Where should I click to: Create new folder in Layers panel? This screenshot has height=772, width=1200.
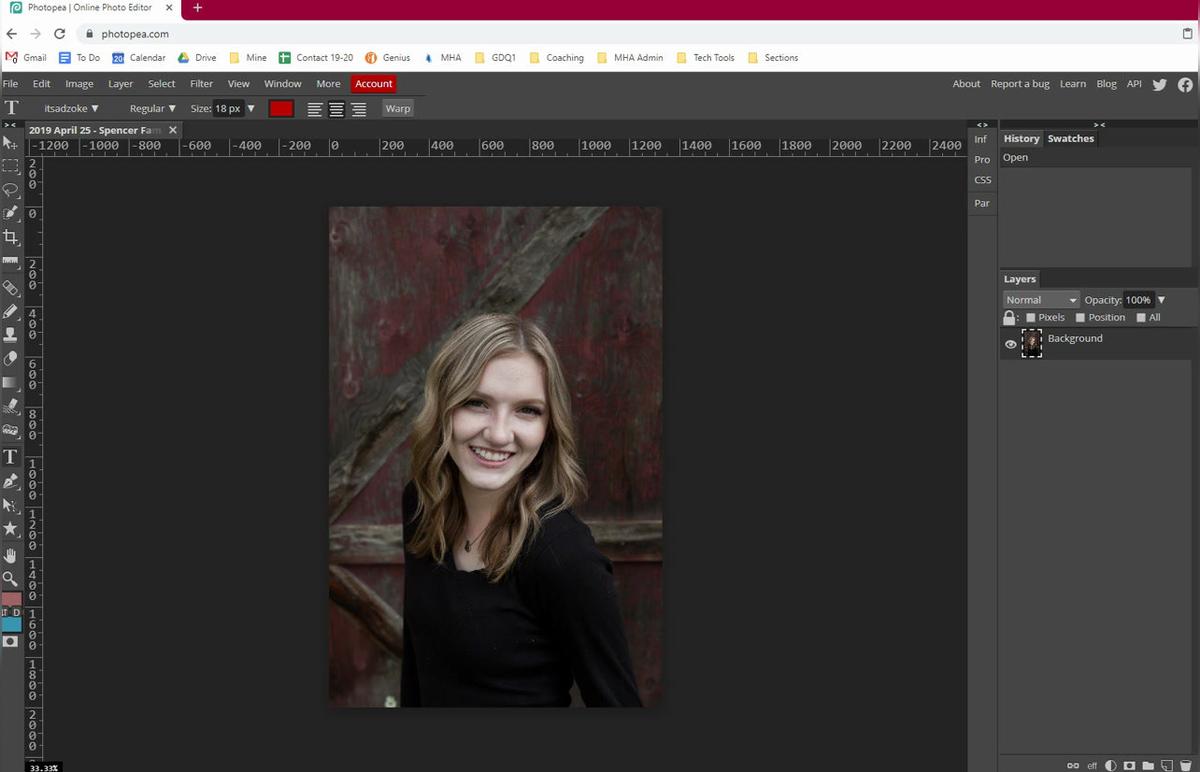coord(1148,765)
